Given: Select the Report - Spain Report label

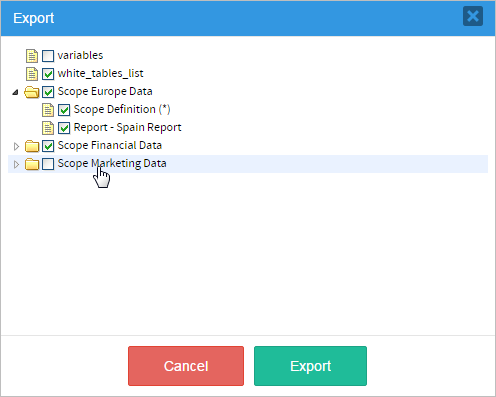Looking at the screenshot, I should (x=128, y=127).
